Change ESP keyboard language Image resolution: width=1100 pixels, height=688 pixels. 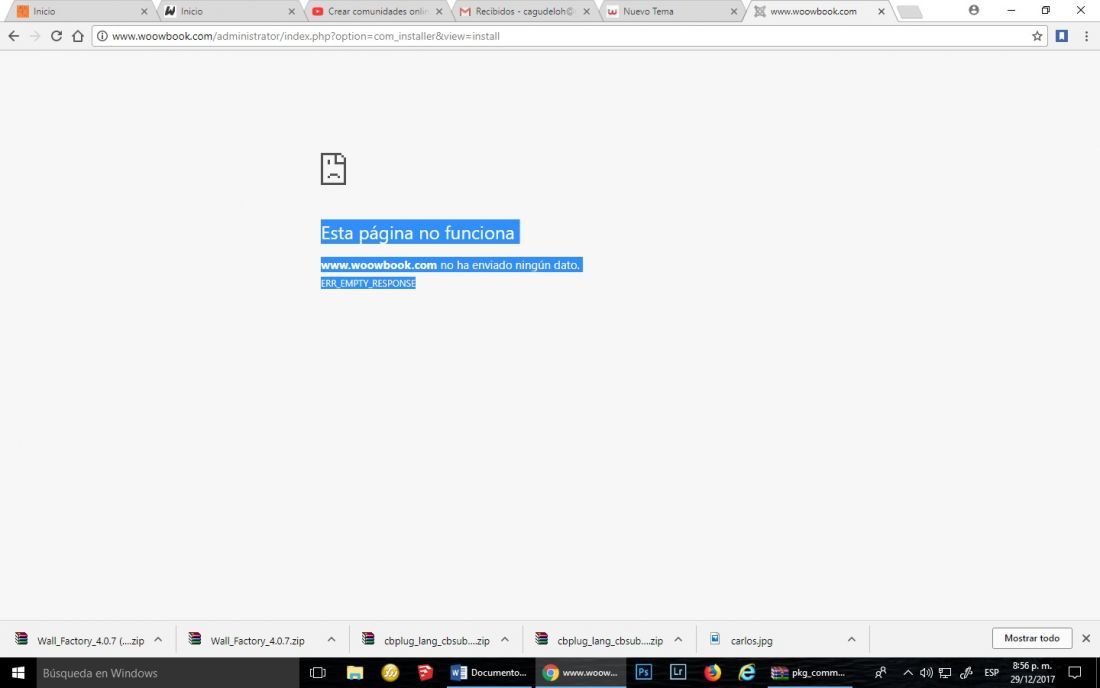(991, 673)
